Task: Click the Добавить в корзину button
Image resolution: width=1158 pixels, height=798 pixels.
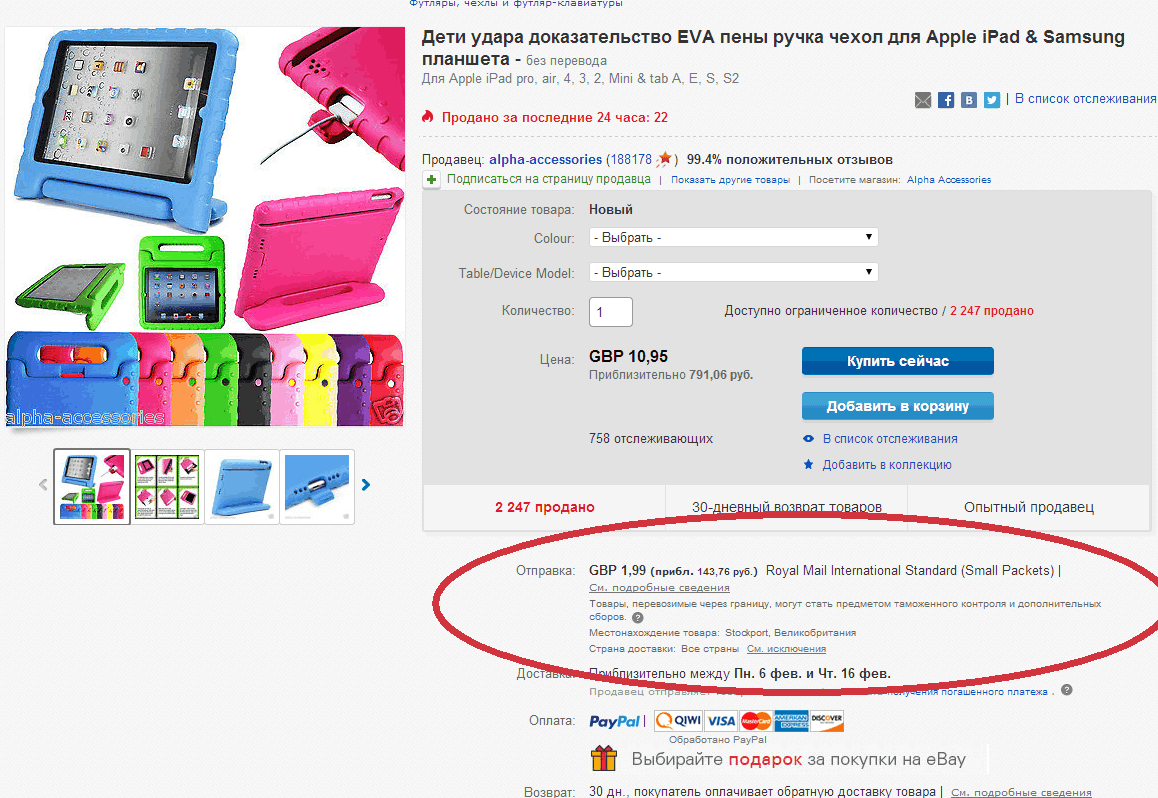Action: coord(897,406)
